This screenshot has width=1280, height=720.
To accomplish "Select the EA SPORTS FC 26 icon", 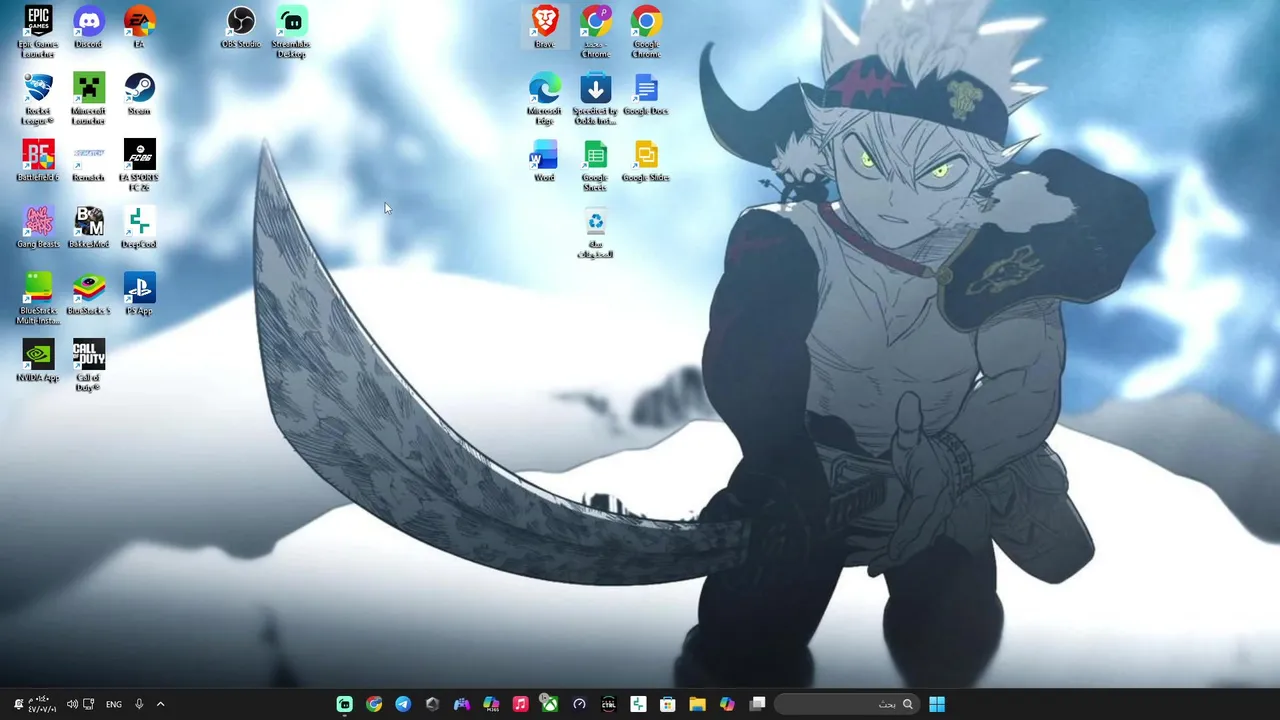I will tap(139, 165).
